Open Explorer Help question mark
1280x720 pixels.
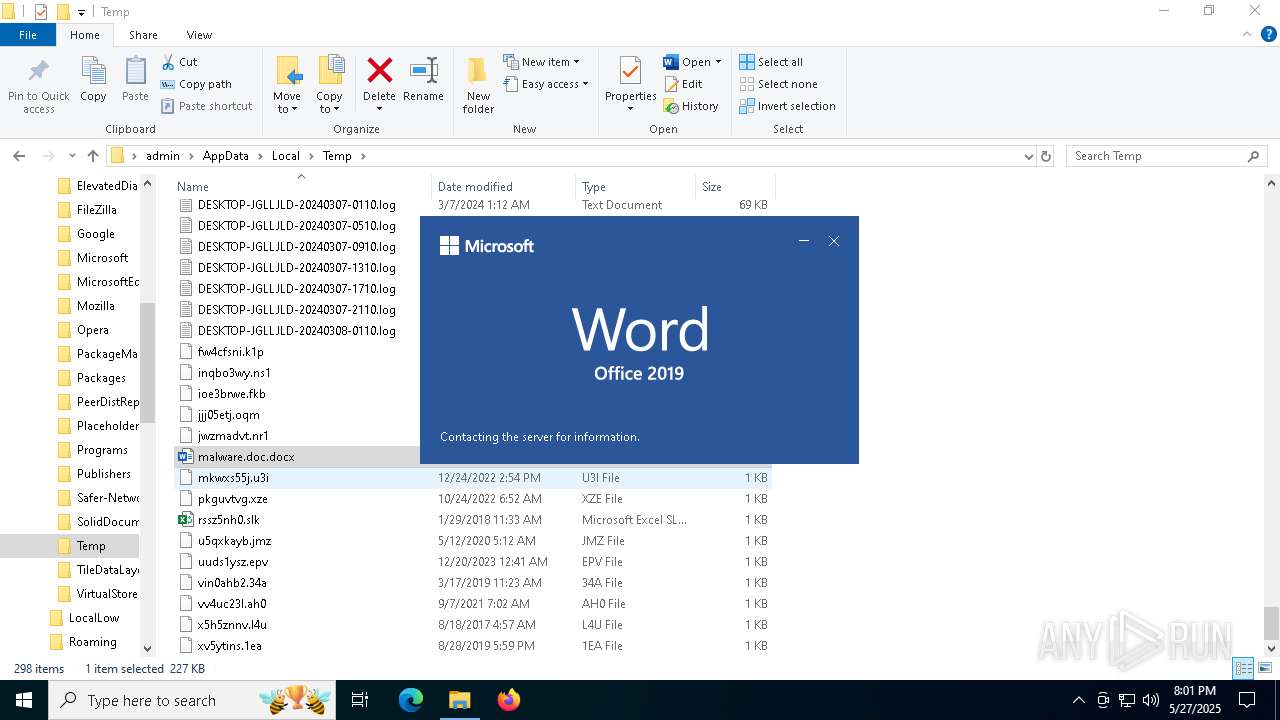pyautogui.click(x=1268, y=34)
